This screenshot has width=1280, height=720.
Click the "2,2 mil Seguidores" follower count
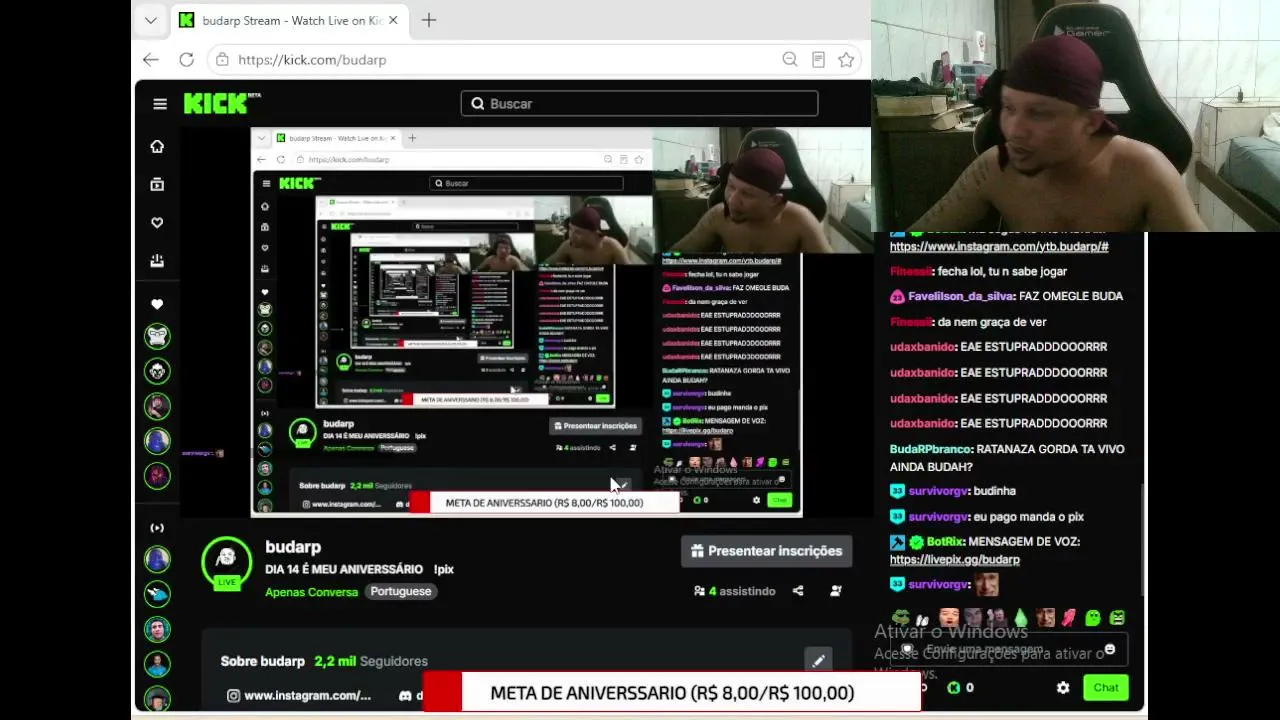pyautogui.click(x=371, y=661)
